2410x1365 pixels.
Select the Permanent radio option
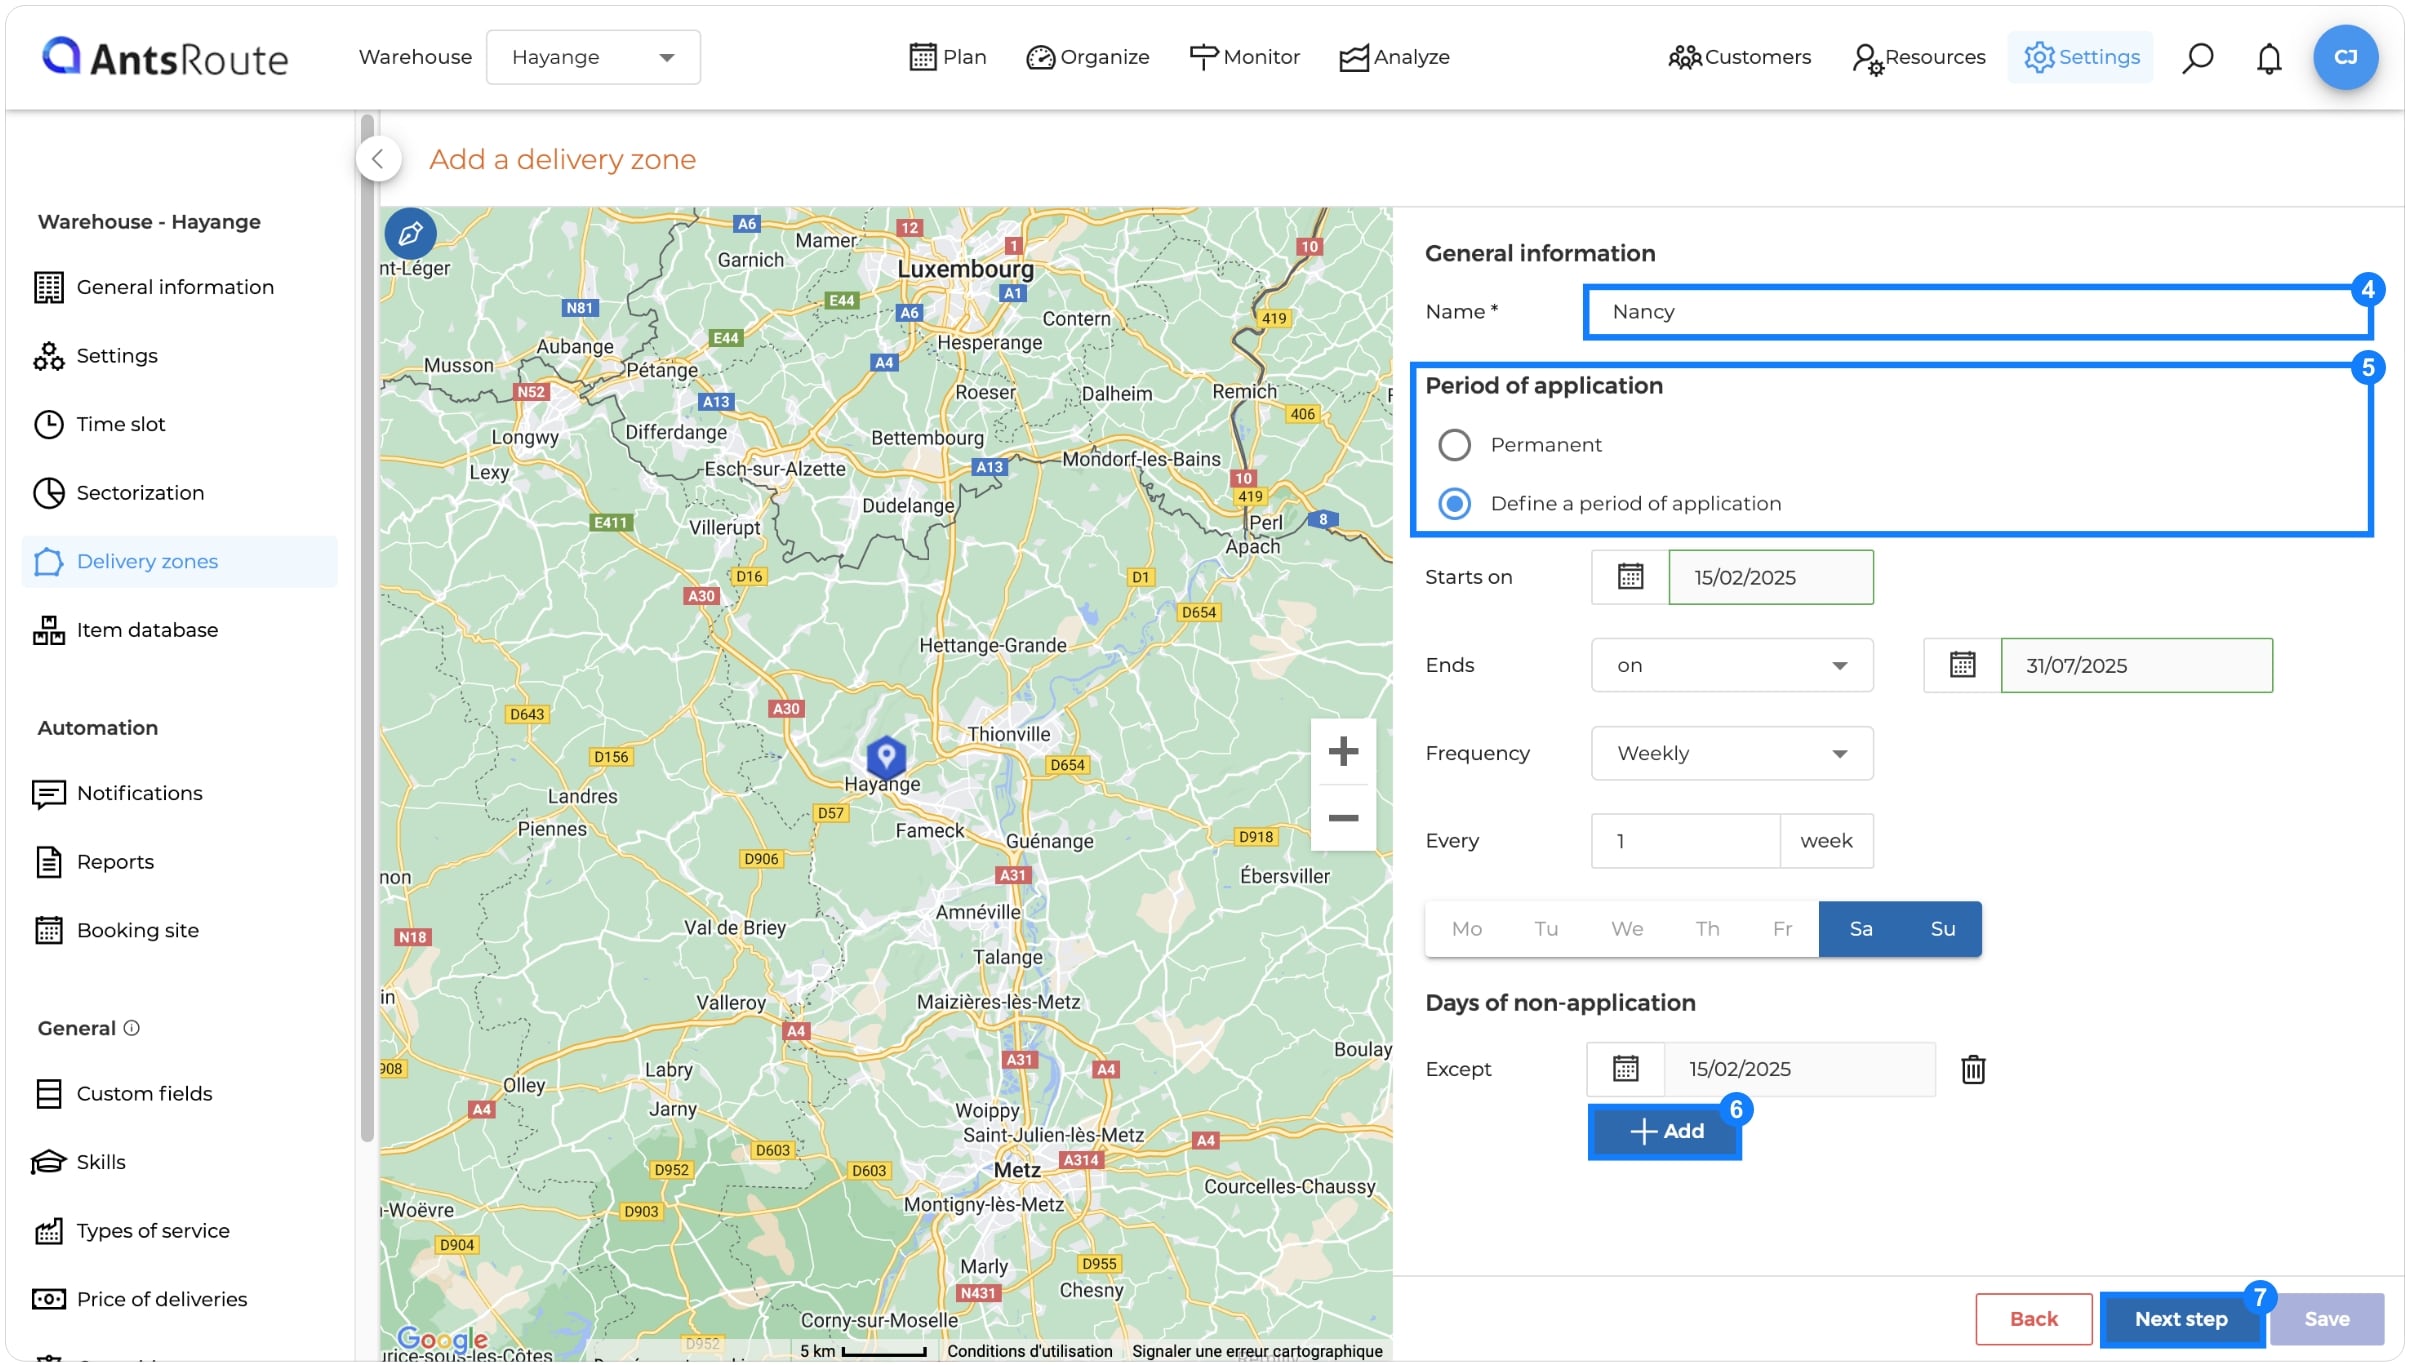1454,445
